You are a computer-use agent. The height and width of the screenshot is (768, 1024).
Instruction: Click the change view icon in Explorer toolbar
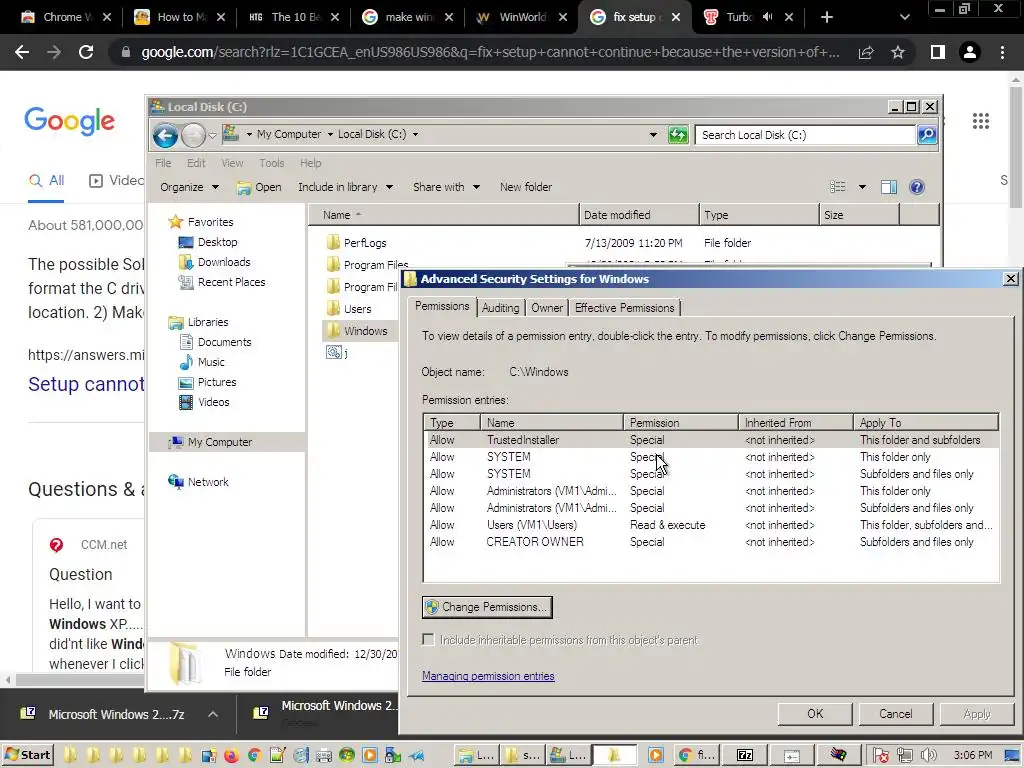(x=838, y=187)
